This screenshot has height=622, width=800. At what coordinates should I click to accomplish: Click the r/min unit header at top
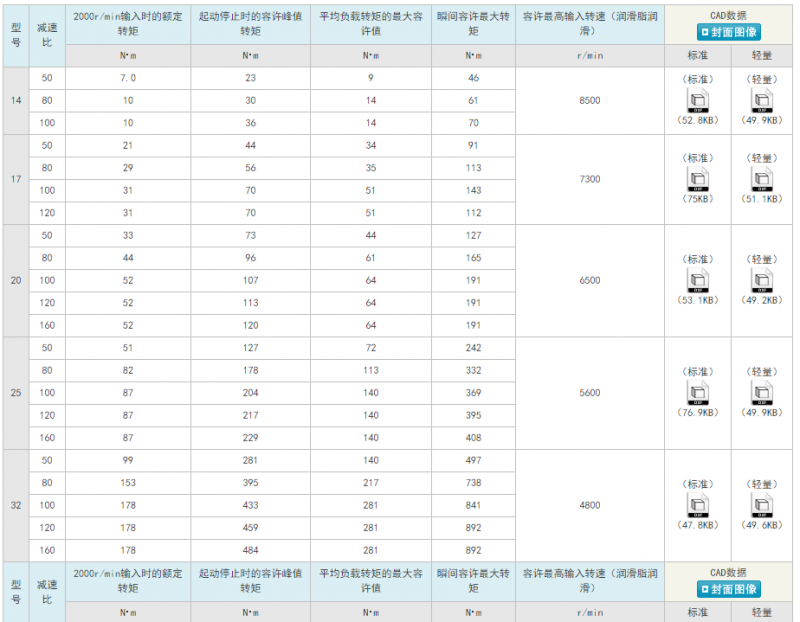(x=590, y=56)
